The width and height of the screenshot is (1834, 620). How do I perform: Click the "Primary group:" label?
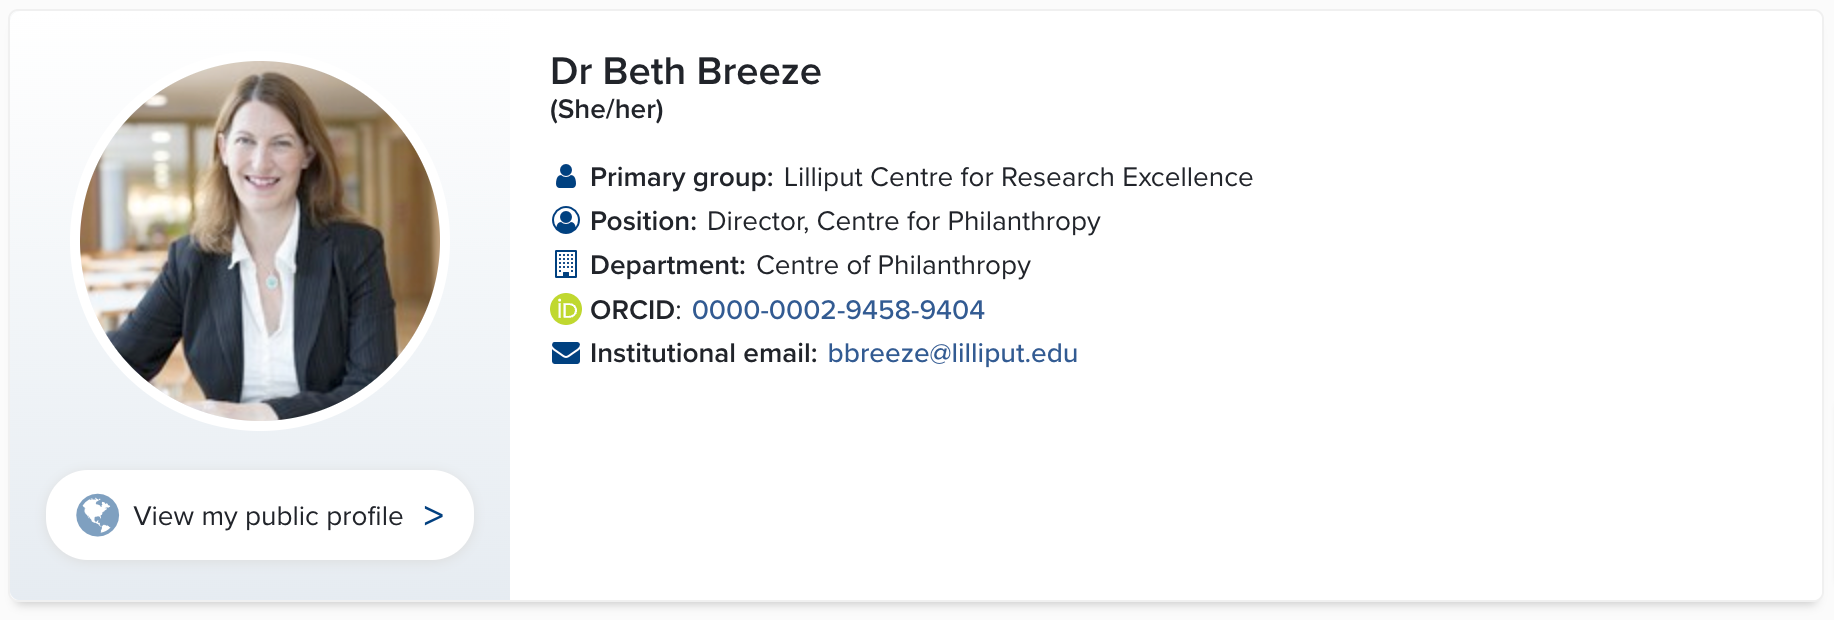[x=682, y=178]
